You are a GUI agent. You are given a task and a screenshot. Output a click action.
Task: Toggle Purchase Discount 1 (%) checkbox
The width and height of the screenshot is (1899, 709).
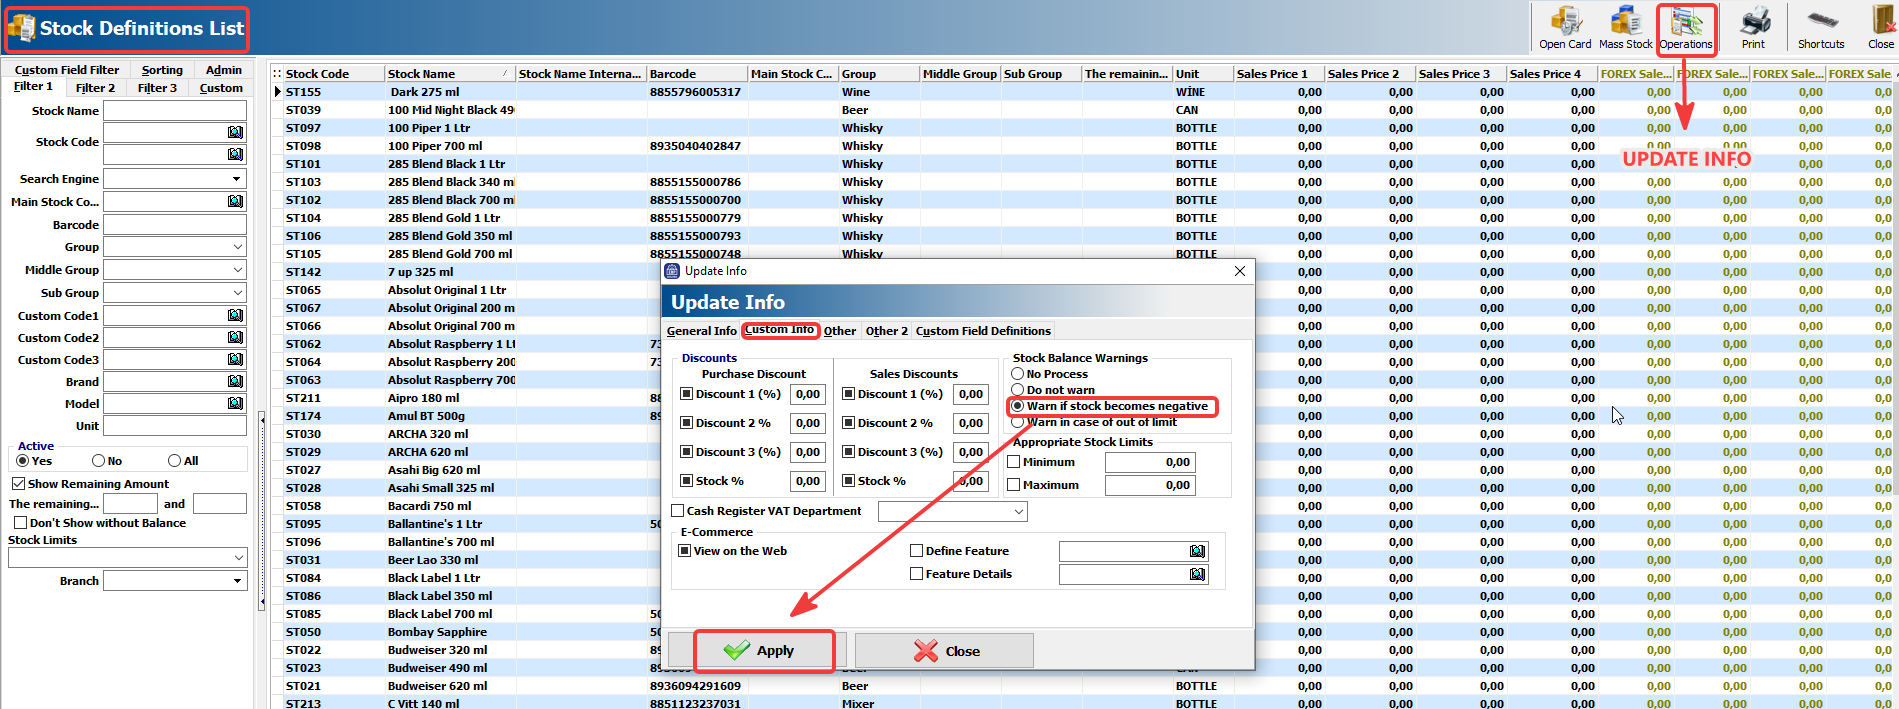click(x=687, y=394)
